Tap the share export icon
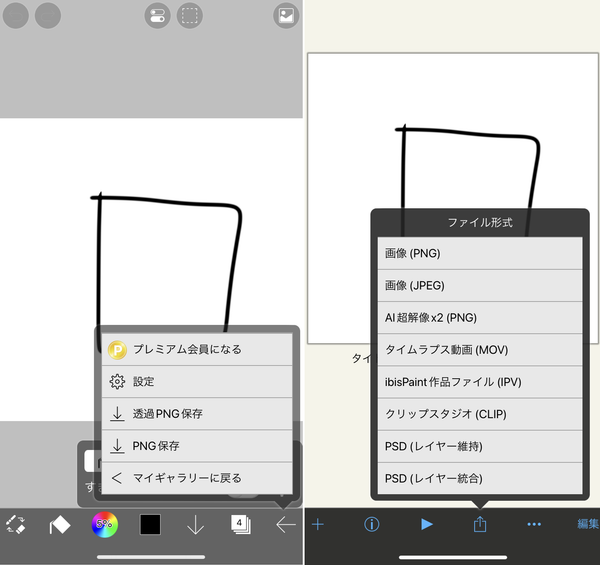 [480, 524]
